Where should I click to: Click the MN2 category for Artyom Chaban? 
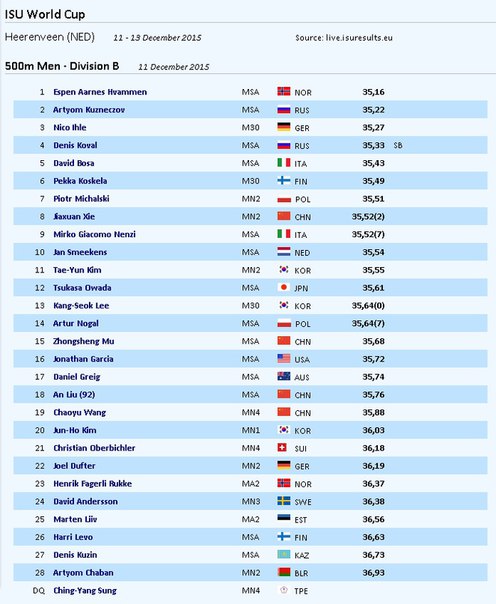pyautogui.click(x=251, y=573)
